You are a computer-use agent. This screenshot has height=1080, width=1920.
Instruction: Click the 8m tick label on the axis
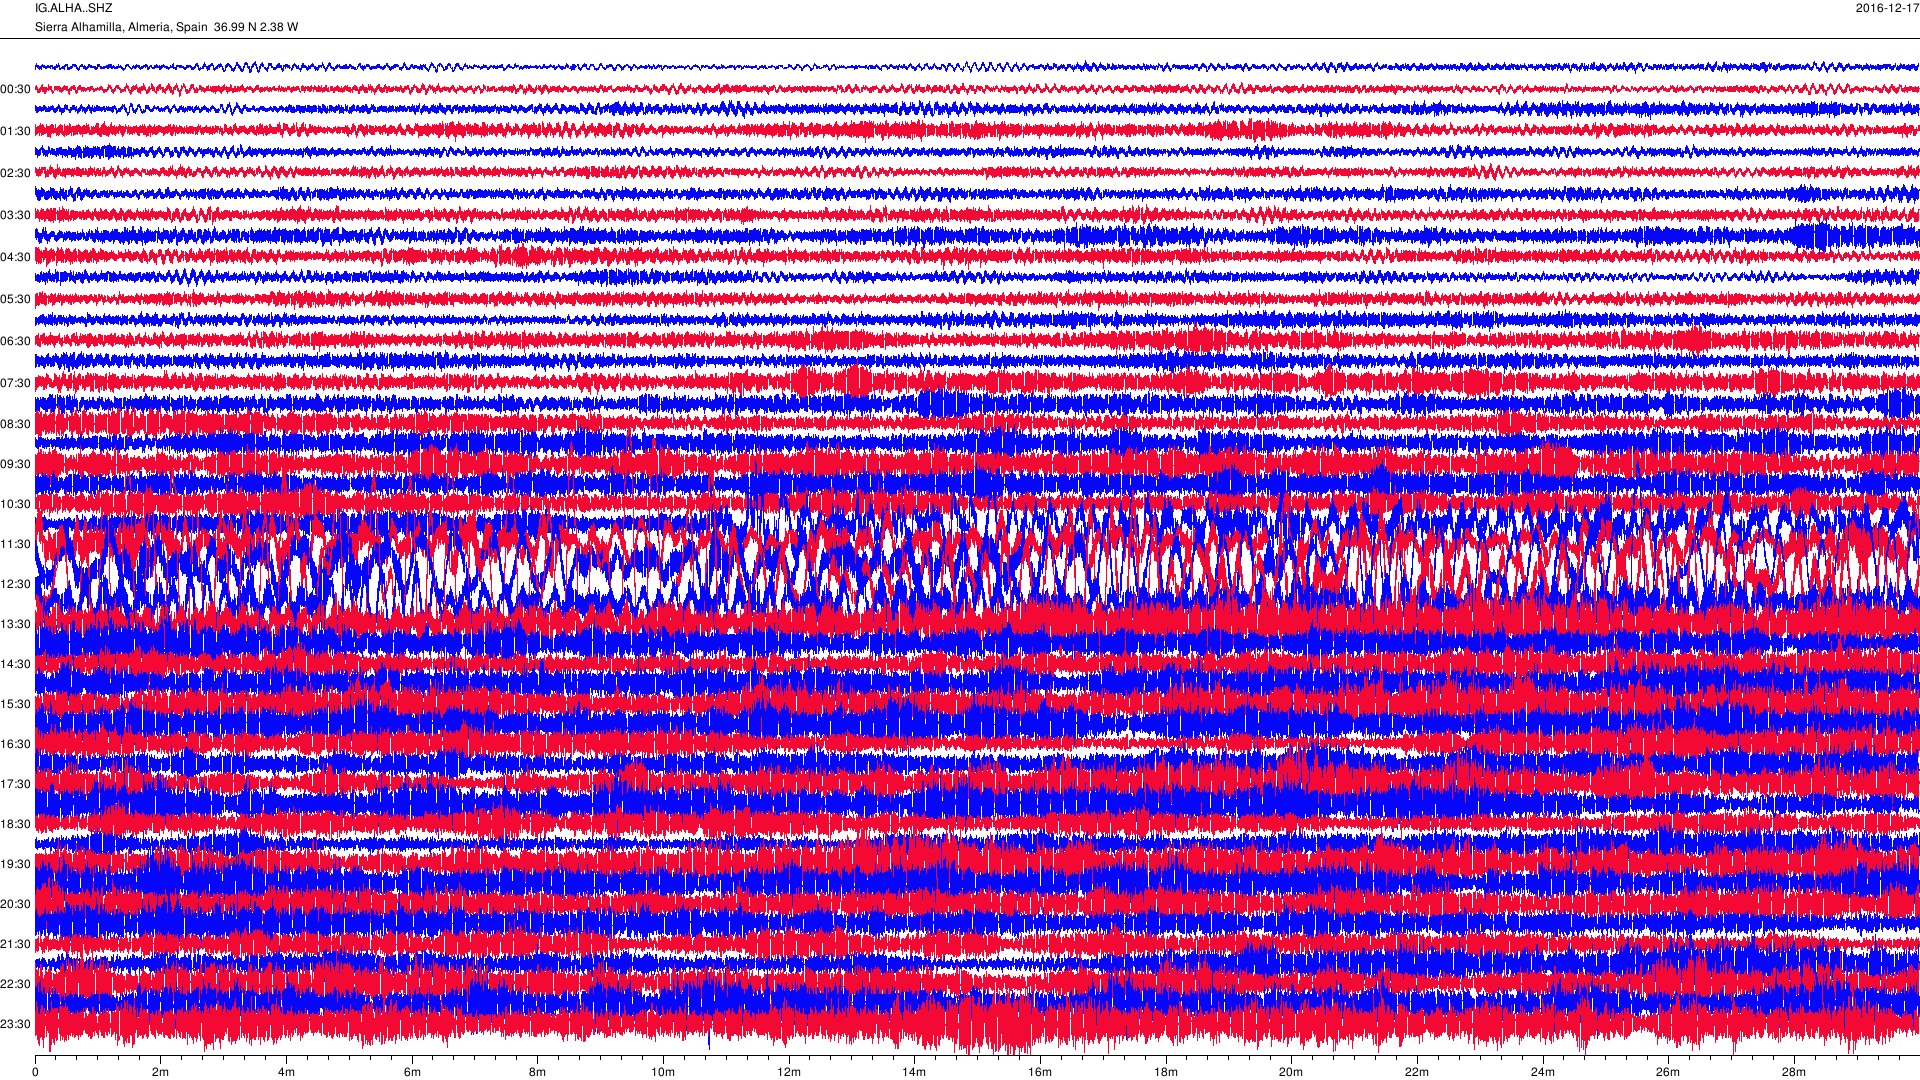pos(537,1072)
